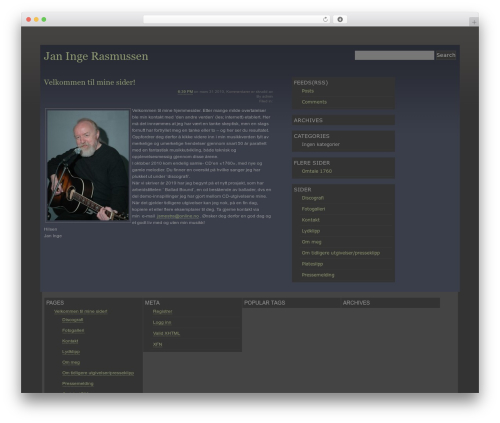Open Kontakt in footer Pages list
Screen dimensions: 500x423
click(70, 341)
